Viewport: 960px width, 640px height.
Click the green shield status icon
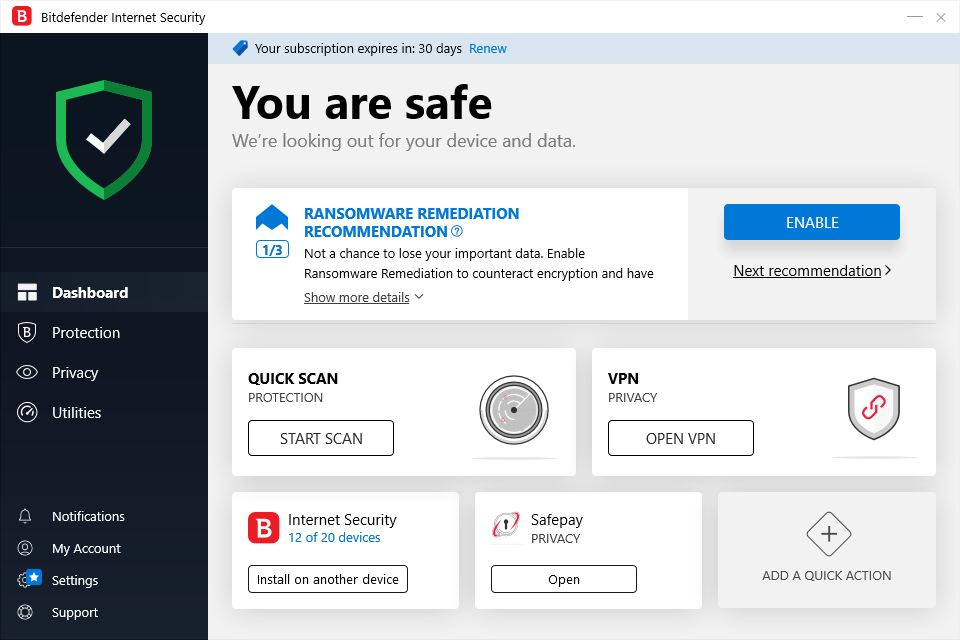pos(104,140)
